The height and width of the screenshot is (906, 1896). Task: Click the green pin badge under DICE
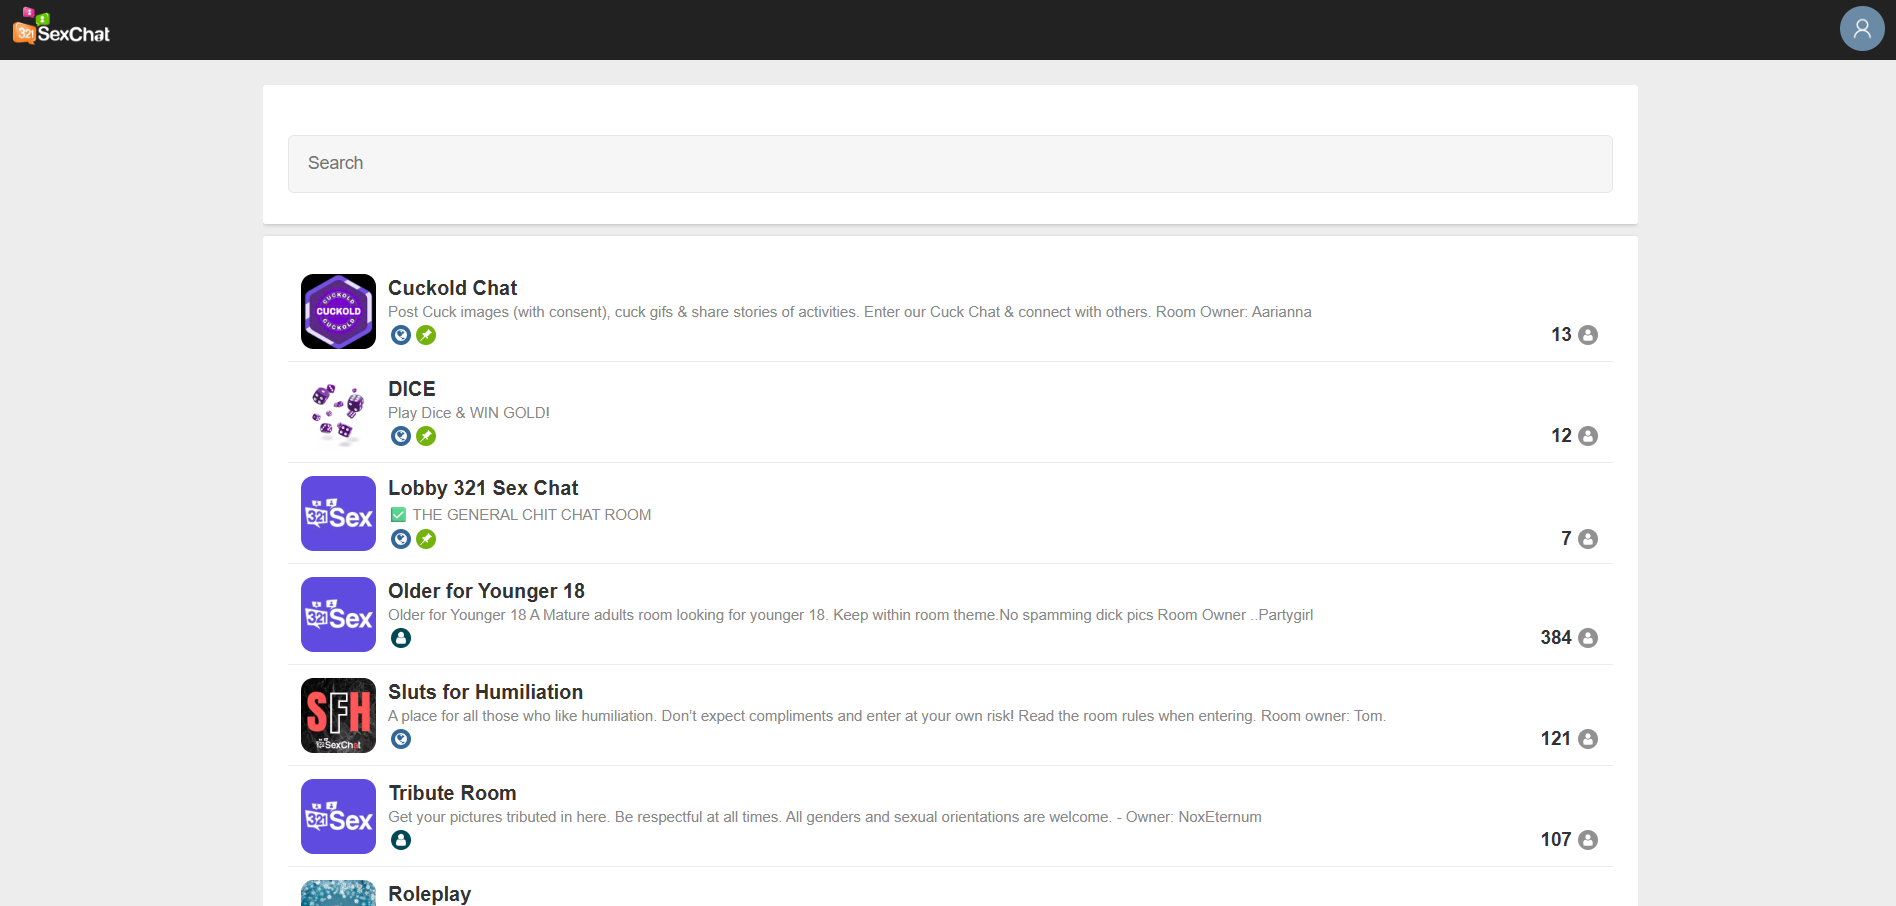pyautogui.click(x=426, y=436)
